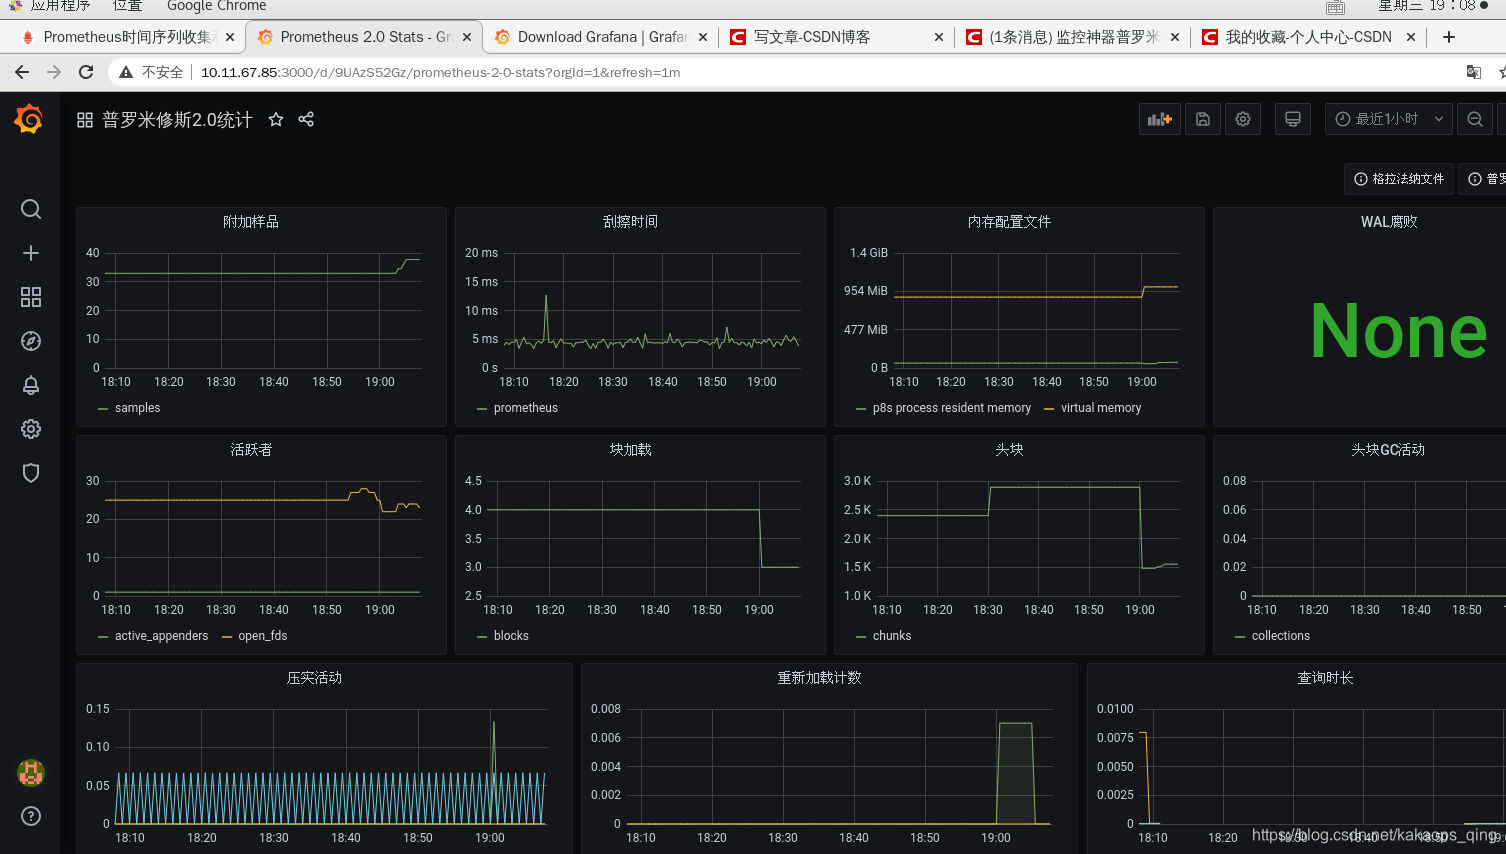Switch to the Prometheus 2.0 Stats tab

[x=365, y=37]
